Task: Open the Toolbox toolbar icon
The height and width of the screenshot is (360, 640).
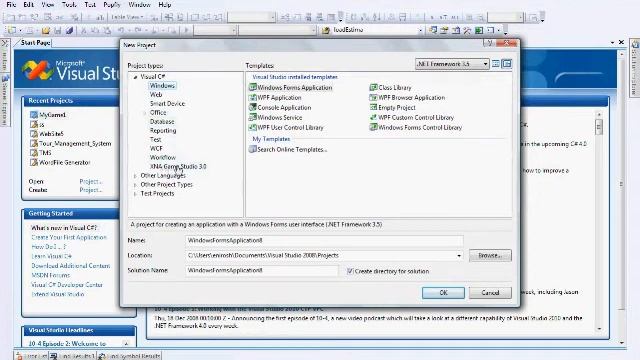Action: (x=467, y=30)
